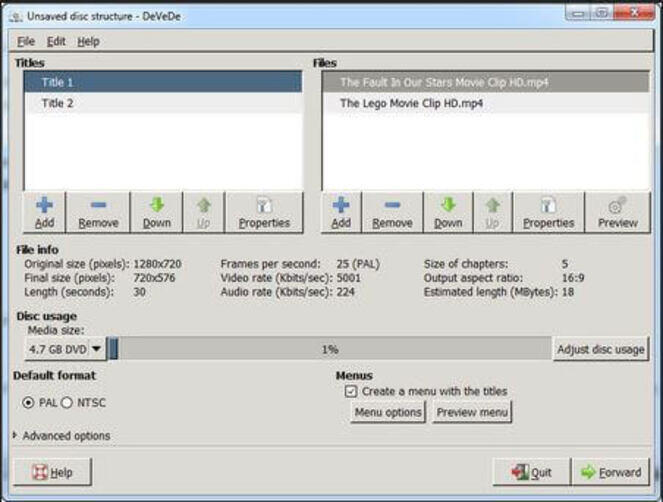Add a new file under Files list
Viewport: 663px width, 502px height.
pyautogui.click(x=341, y=212)
